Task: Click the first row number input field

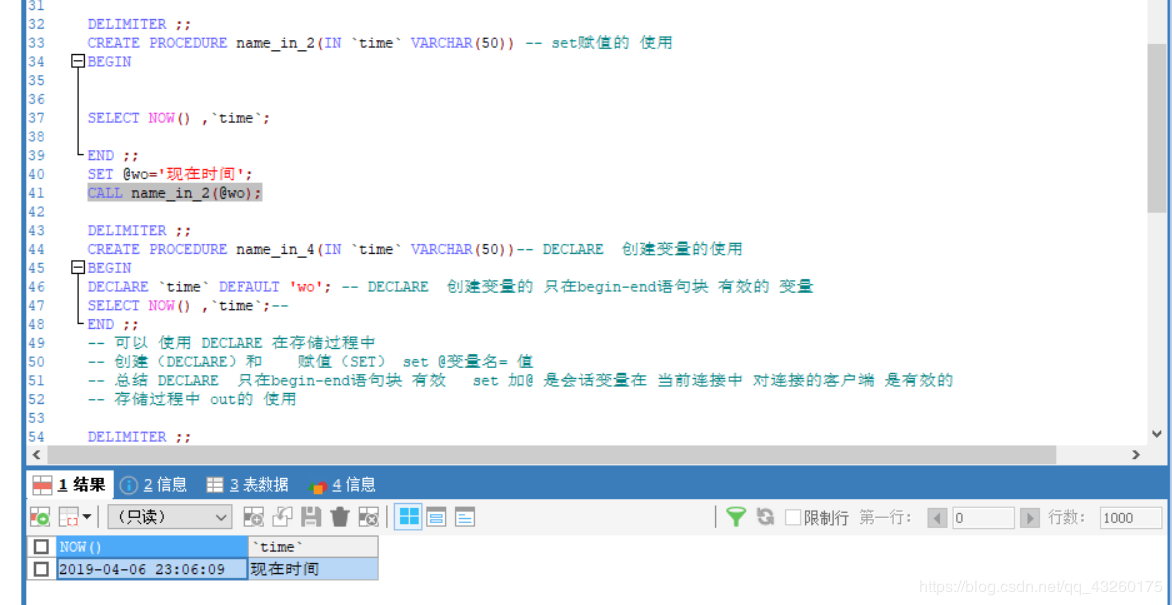Action: (x=983, y=518)
